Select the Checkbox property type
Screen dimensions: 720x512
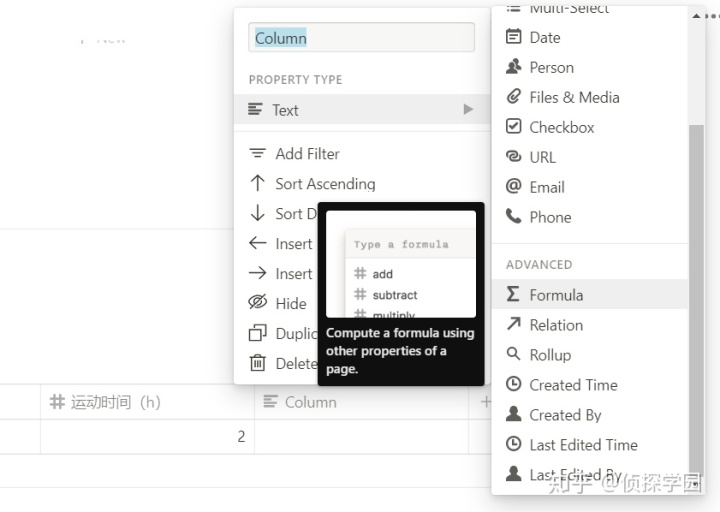[590, 127]
